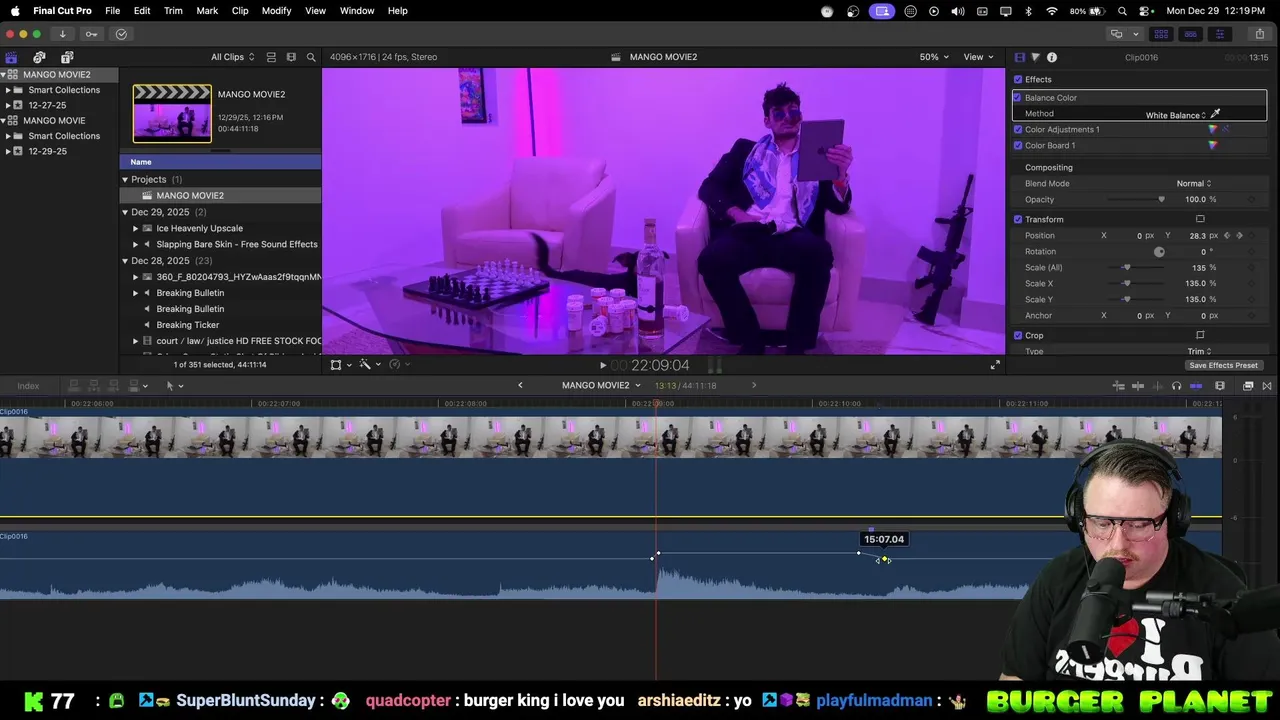Viewport: 1280px width, 720px height.
Task: Adjust the Scale (All) slider
Action: (1127, 267)
